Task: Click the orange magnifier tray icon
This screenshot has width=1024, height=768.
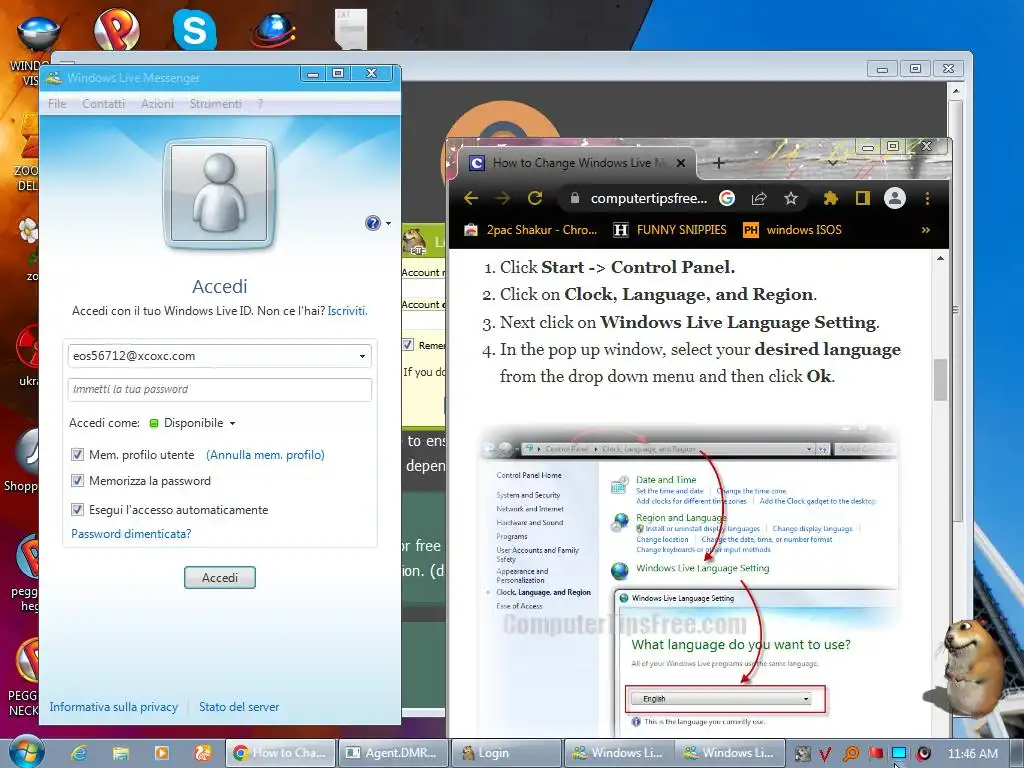Action: [x=850, y=754]
